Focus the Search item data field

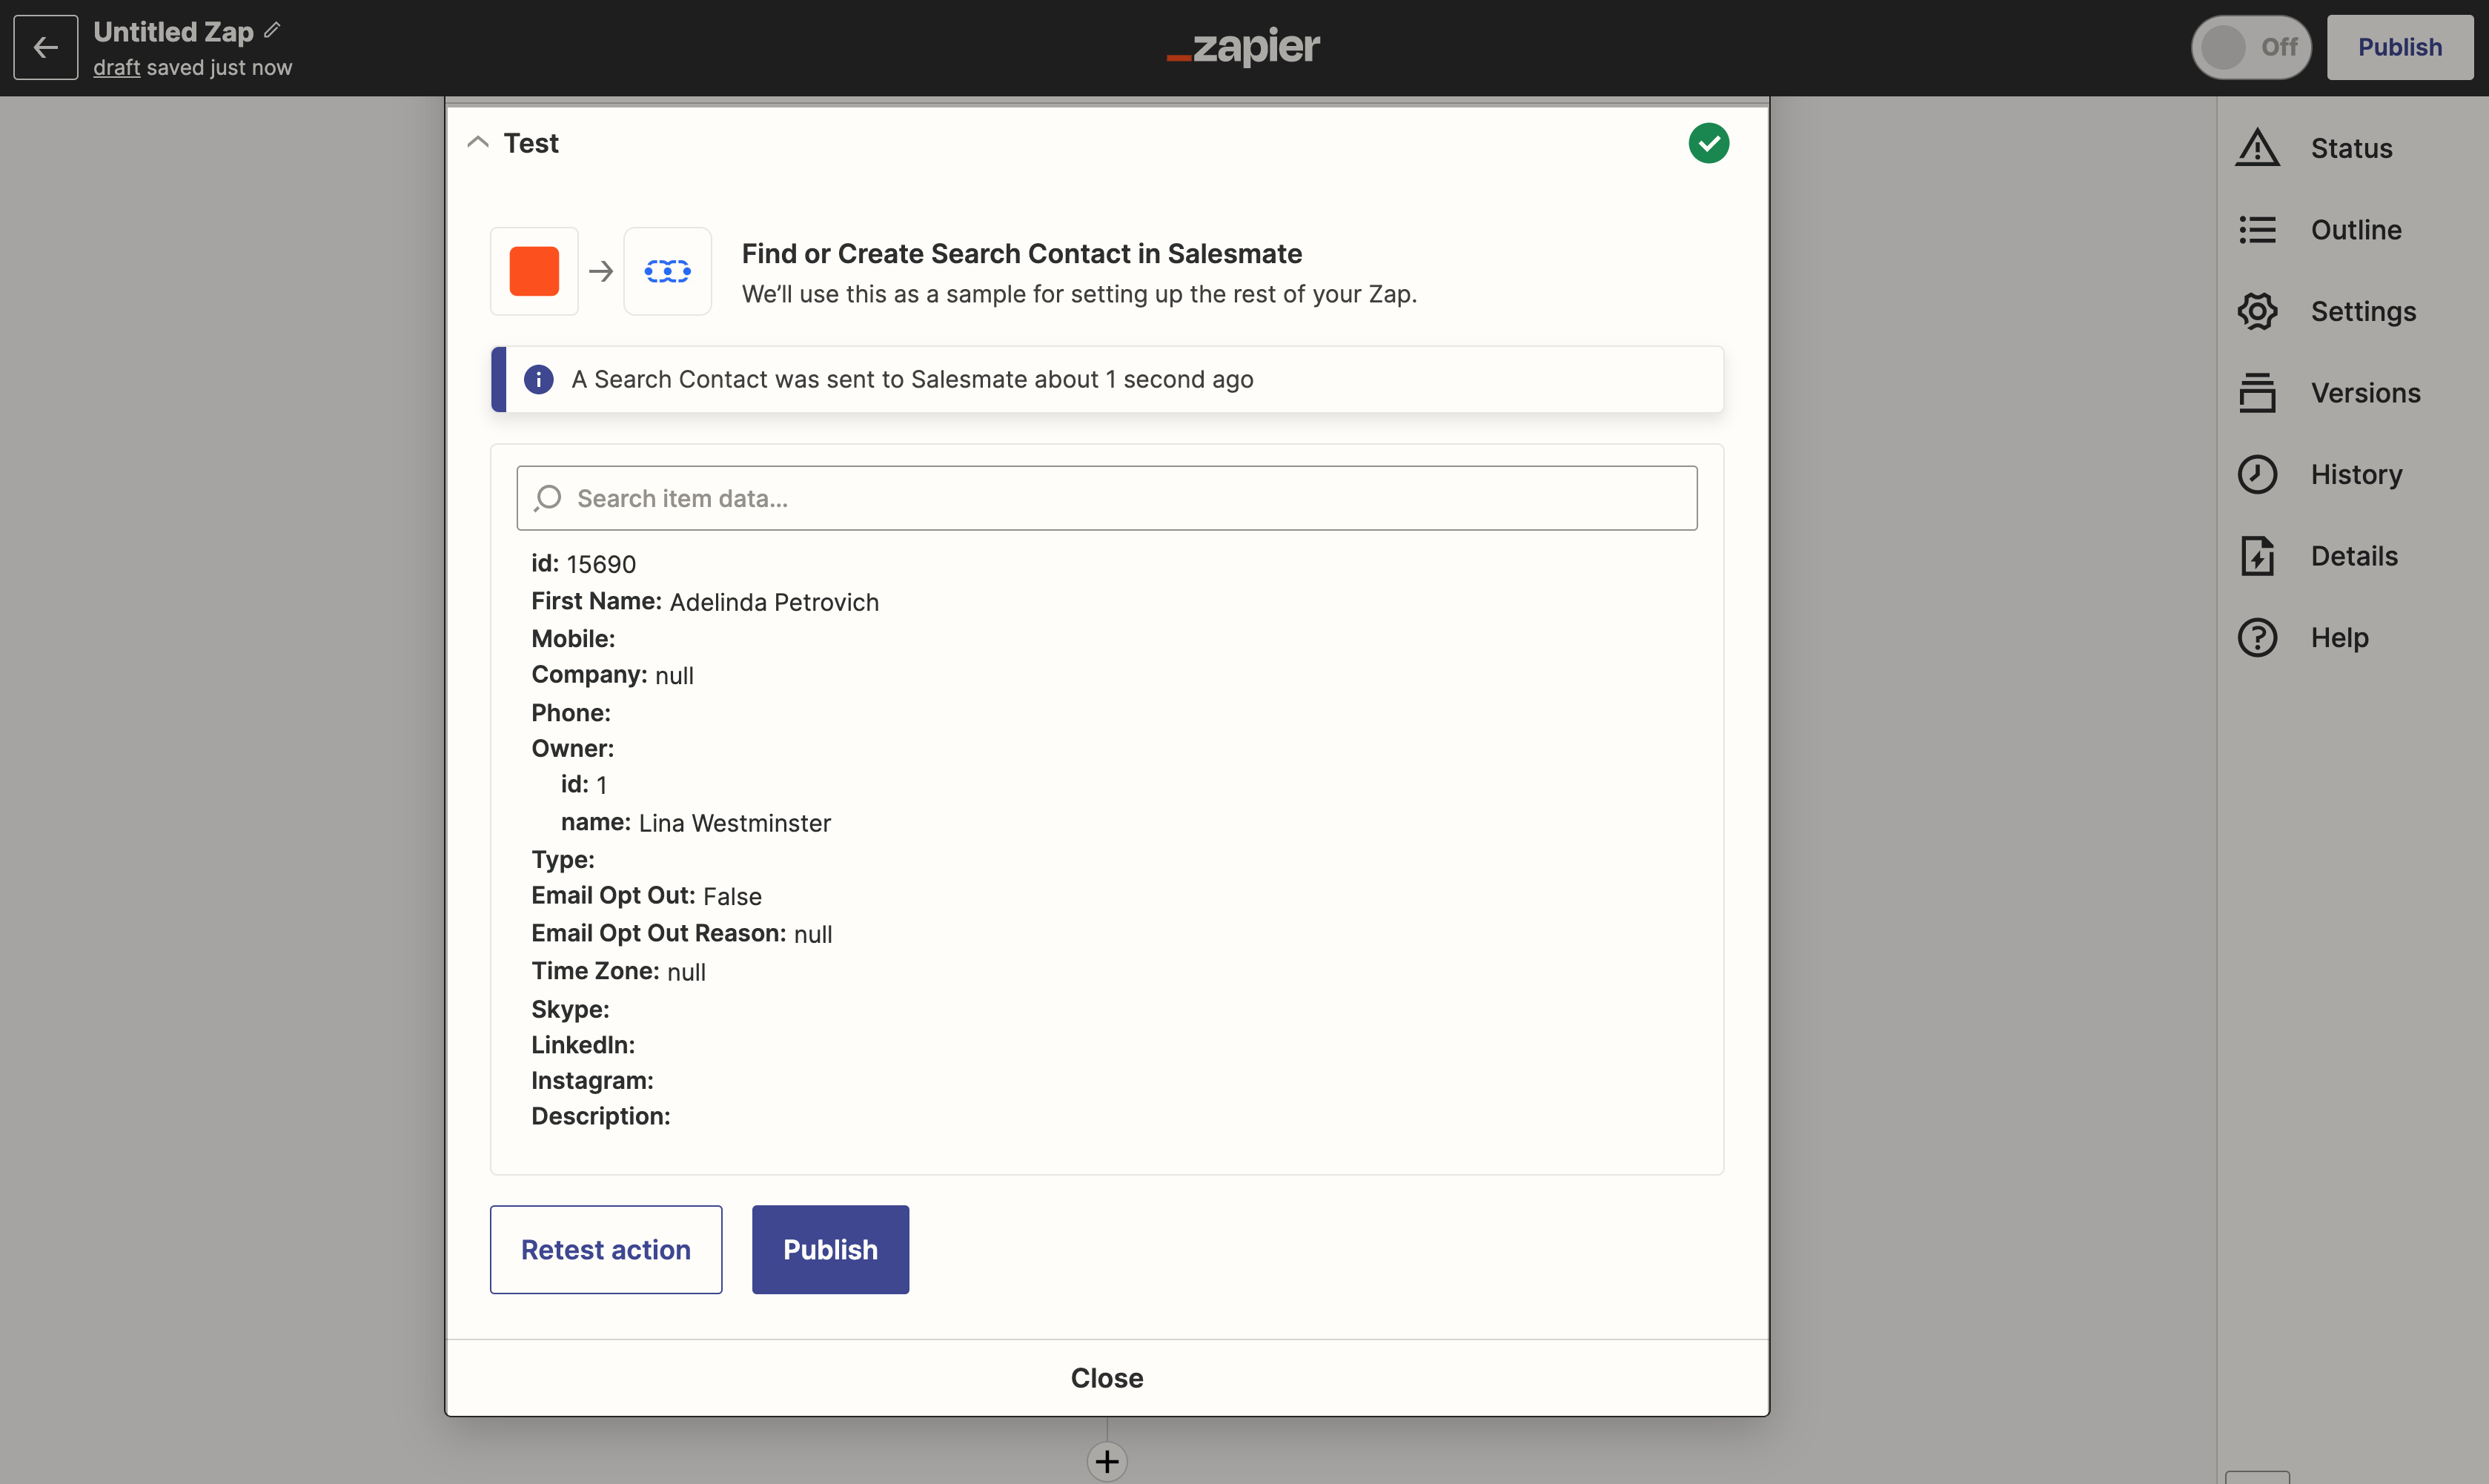tap(1106, 498)
